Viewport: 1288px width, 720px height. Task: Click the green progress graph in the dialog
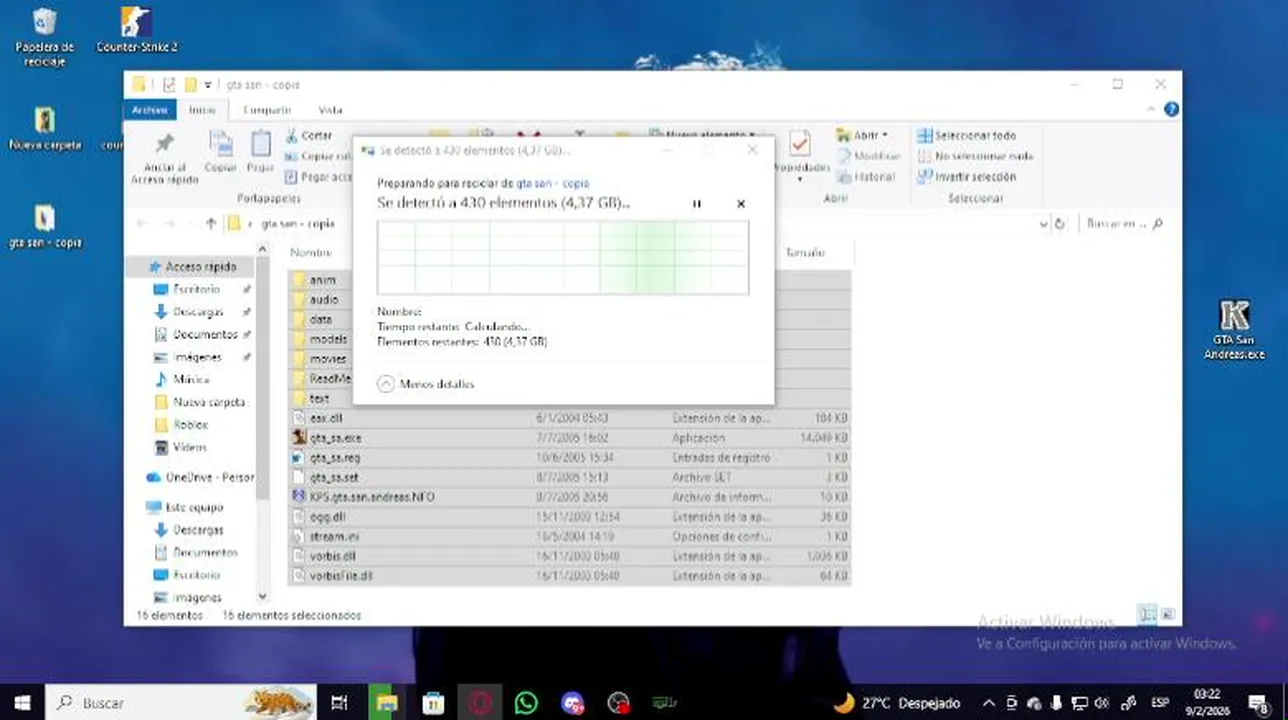tap(563, 258)
